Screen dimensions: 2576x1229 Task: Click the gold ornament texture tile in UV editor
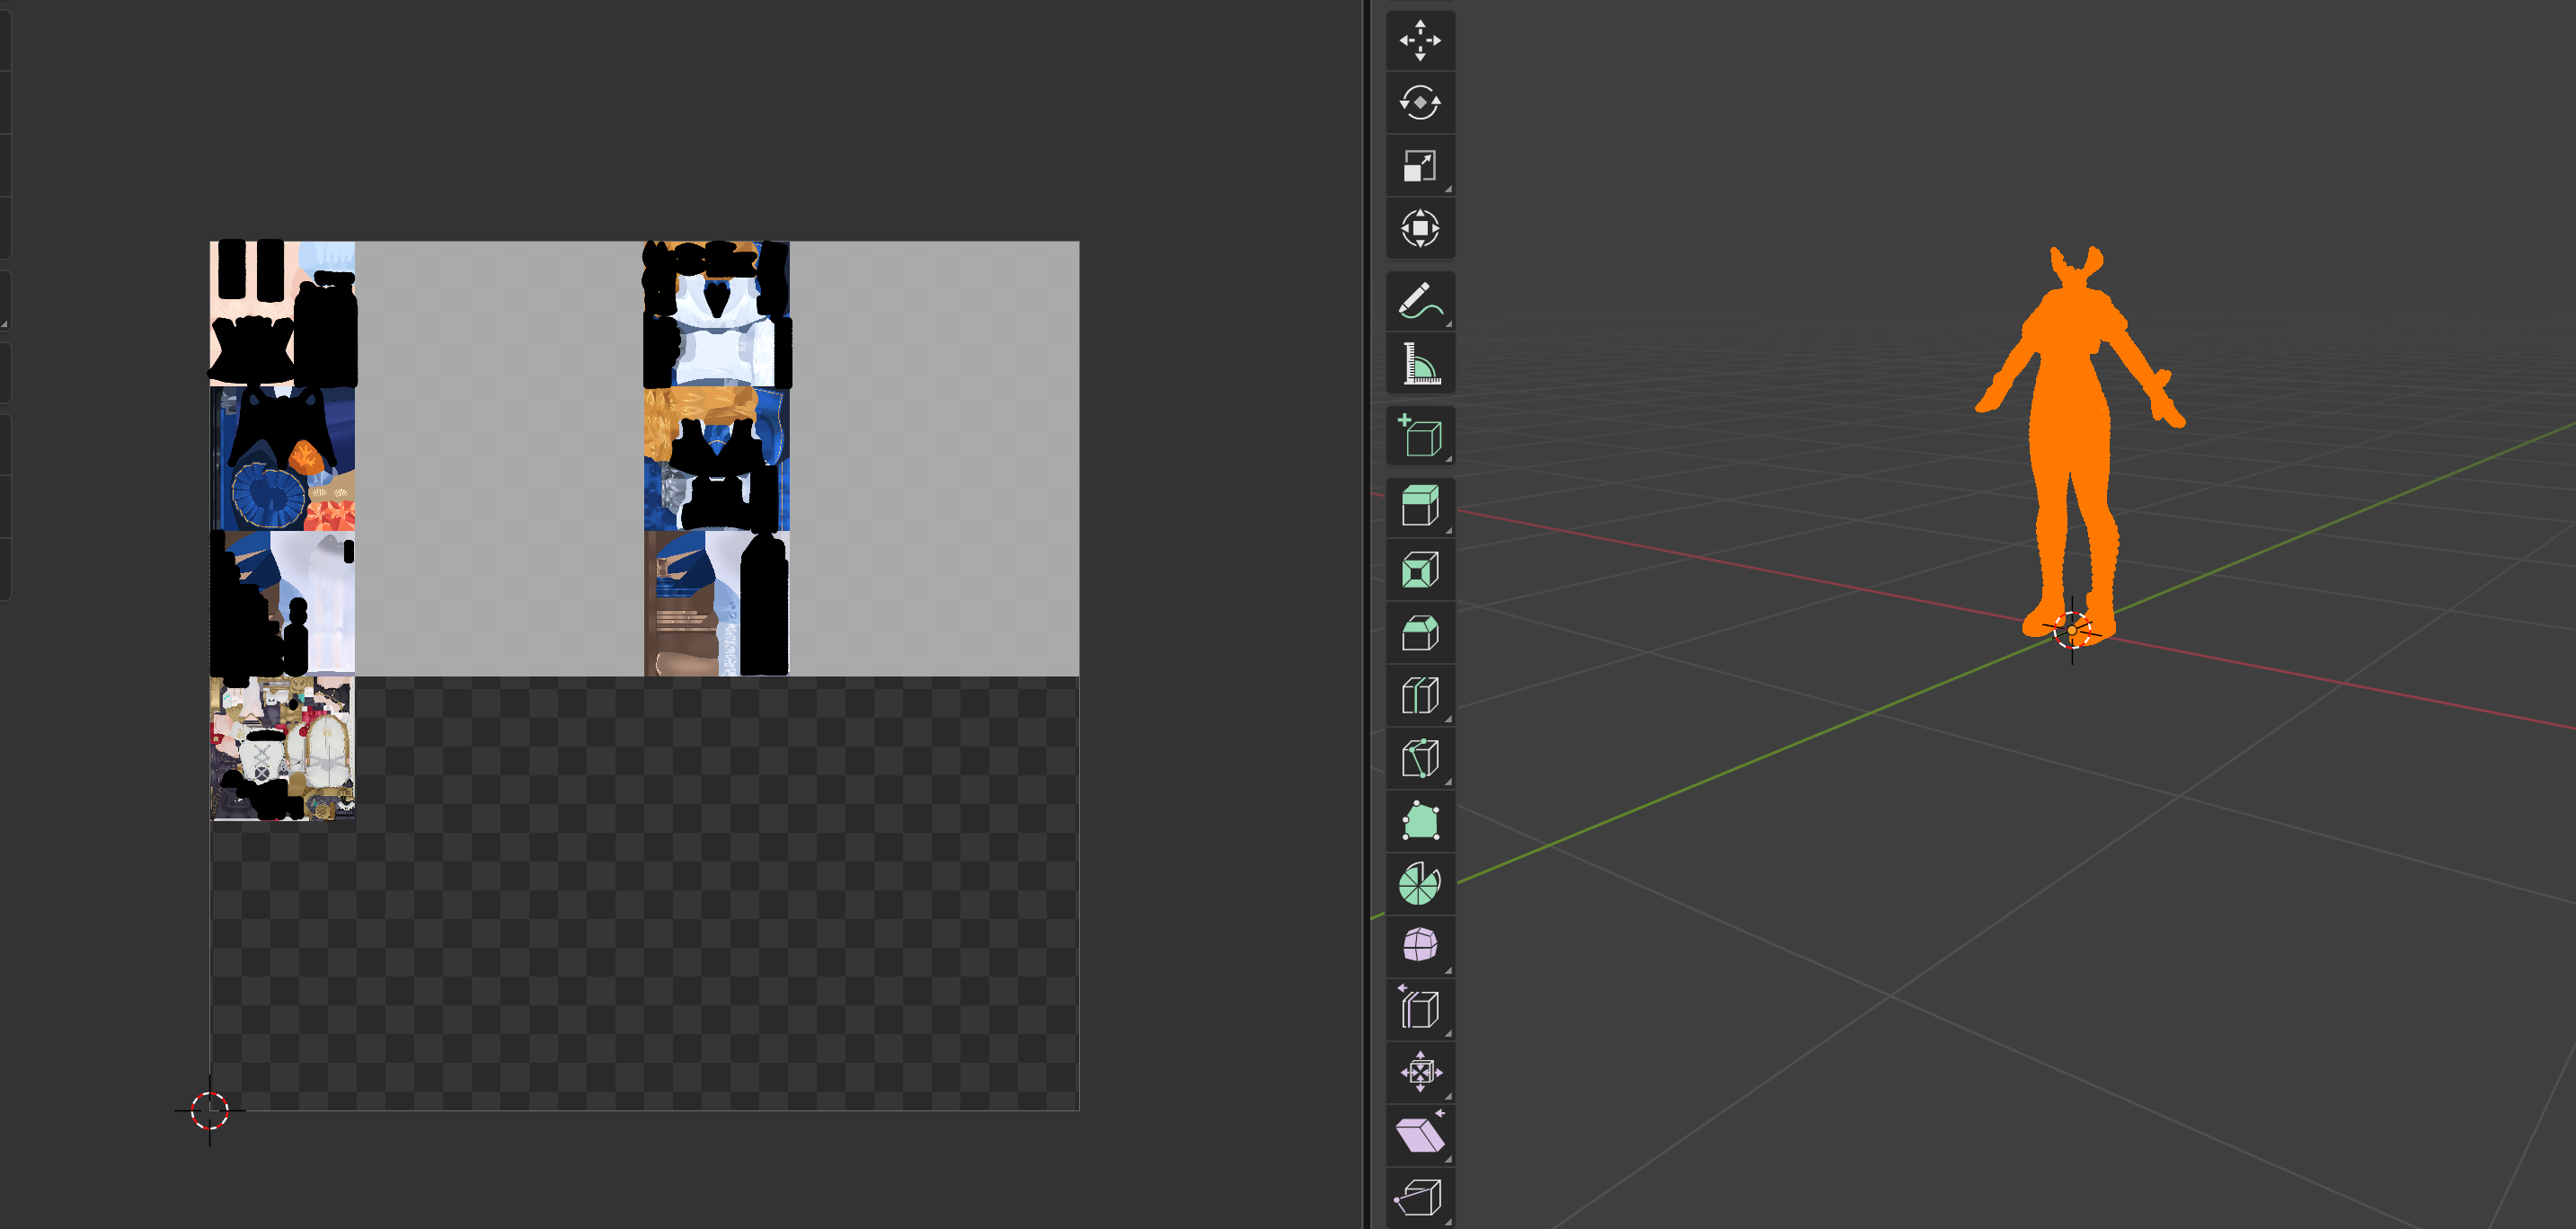coord(282,748)
